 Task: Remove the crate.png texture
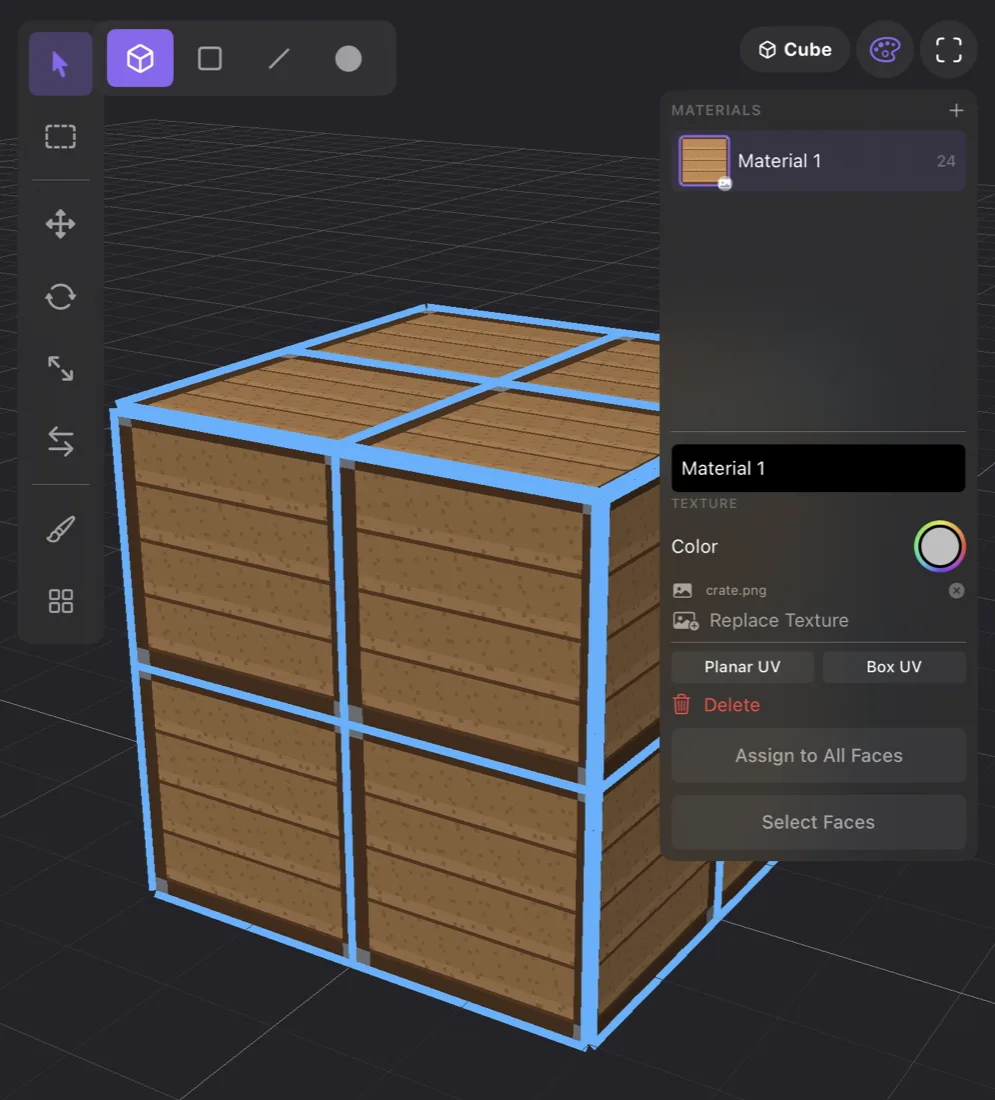click(956, 591)
